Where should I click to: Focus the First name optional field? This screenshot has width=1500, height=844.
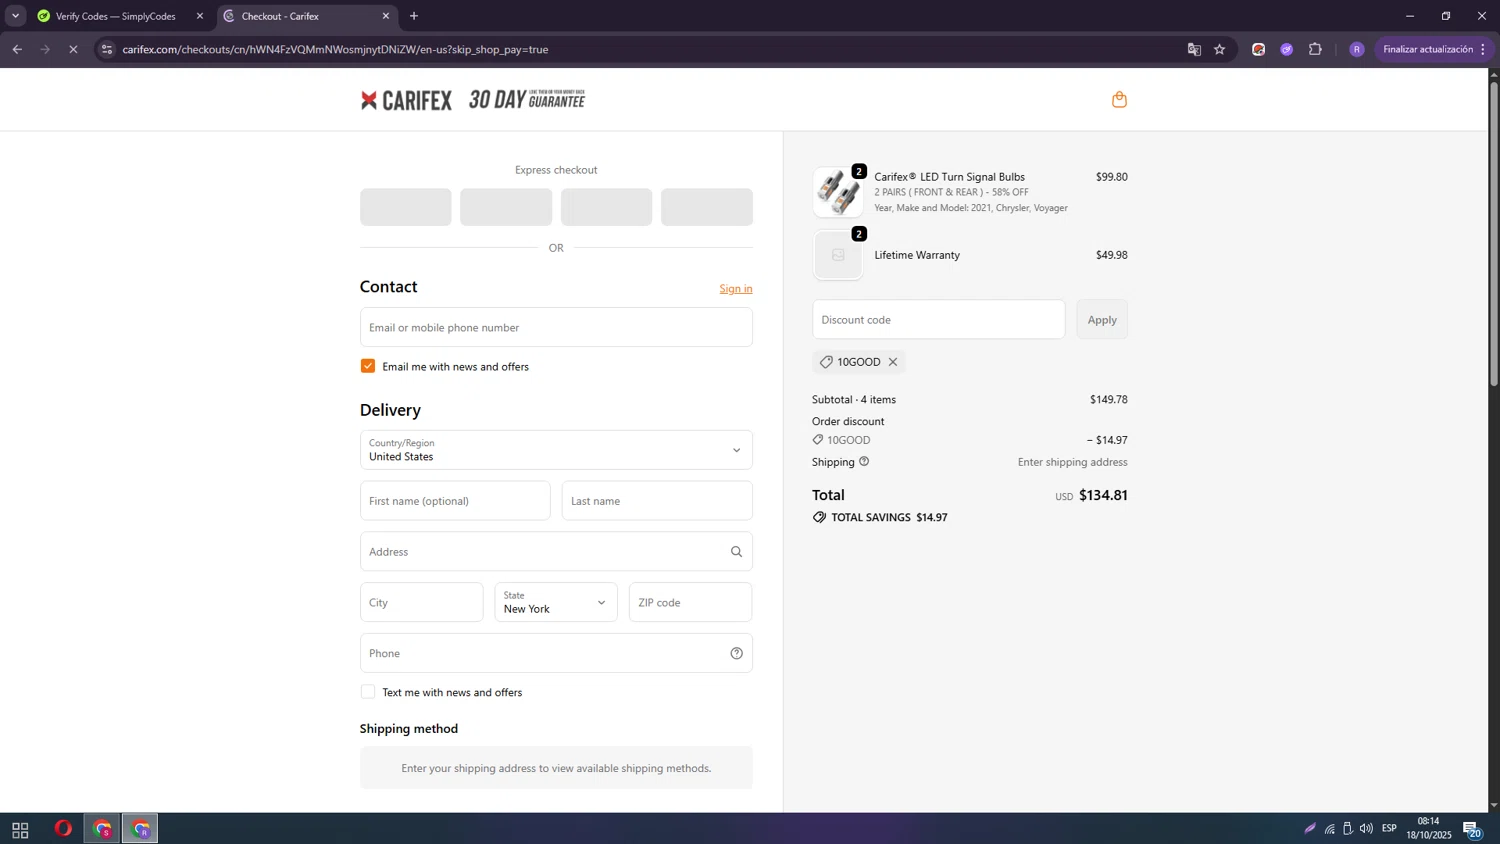pos(455,501)
